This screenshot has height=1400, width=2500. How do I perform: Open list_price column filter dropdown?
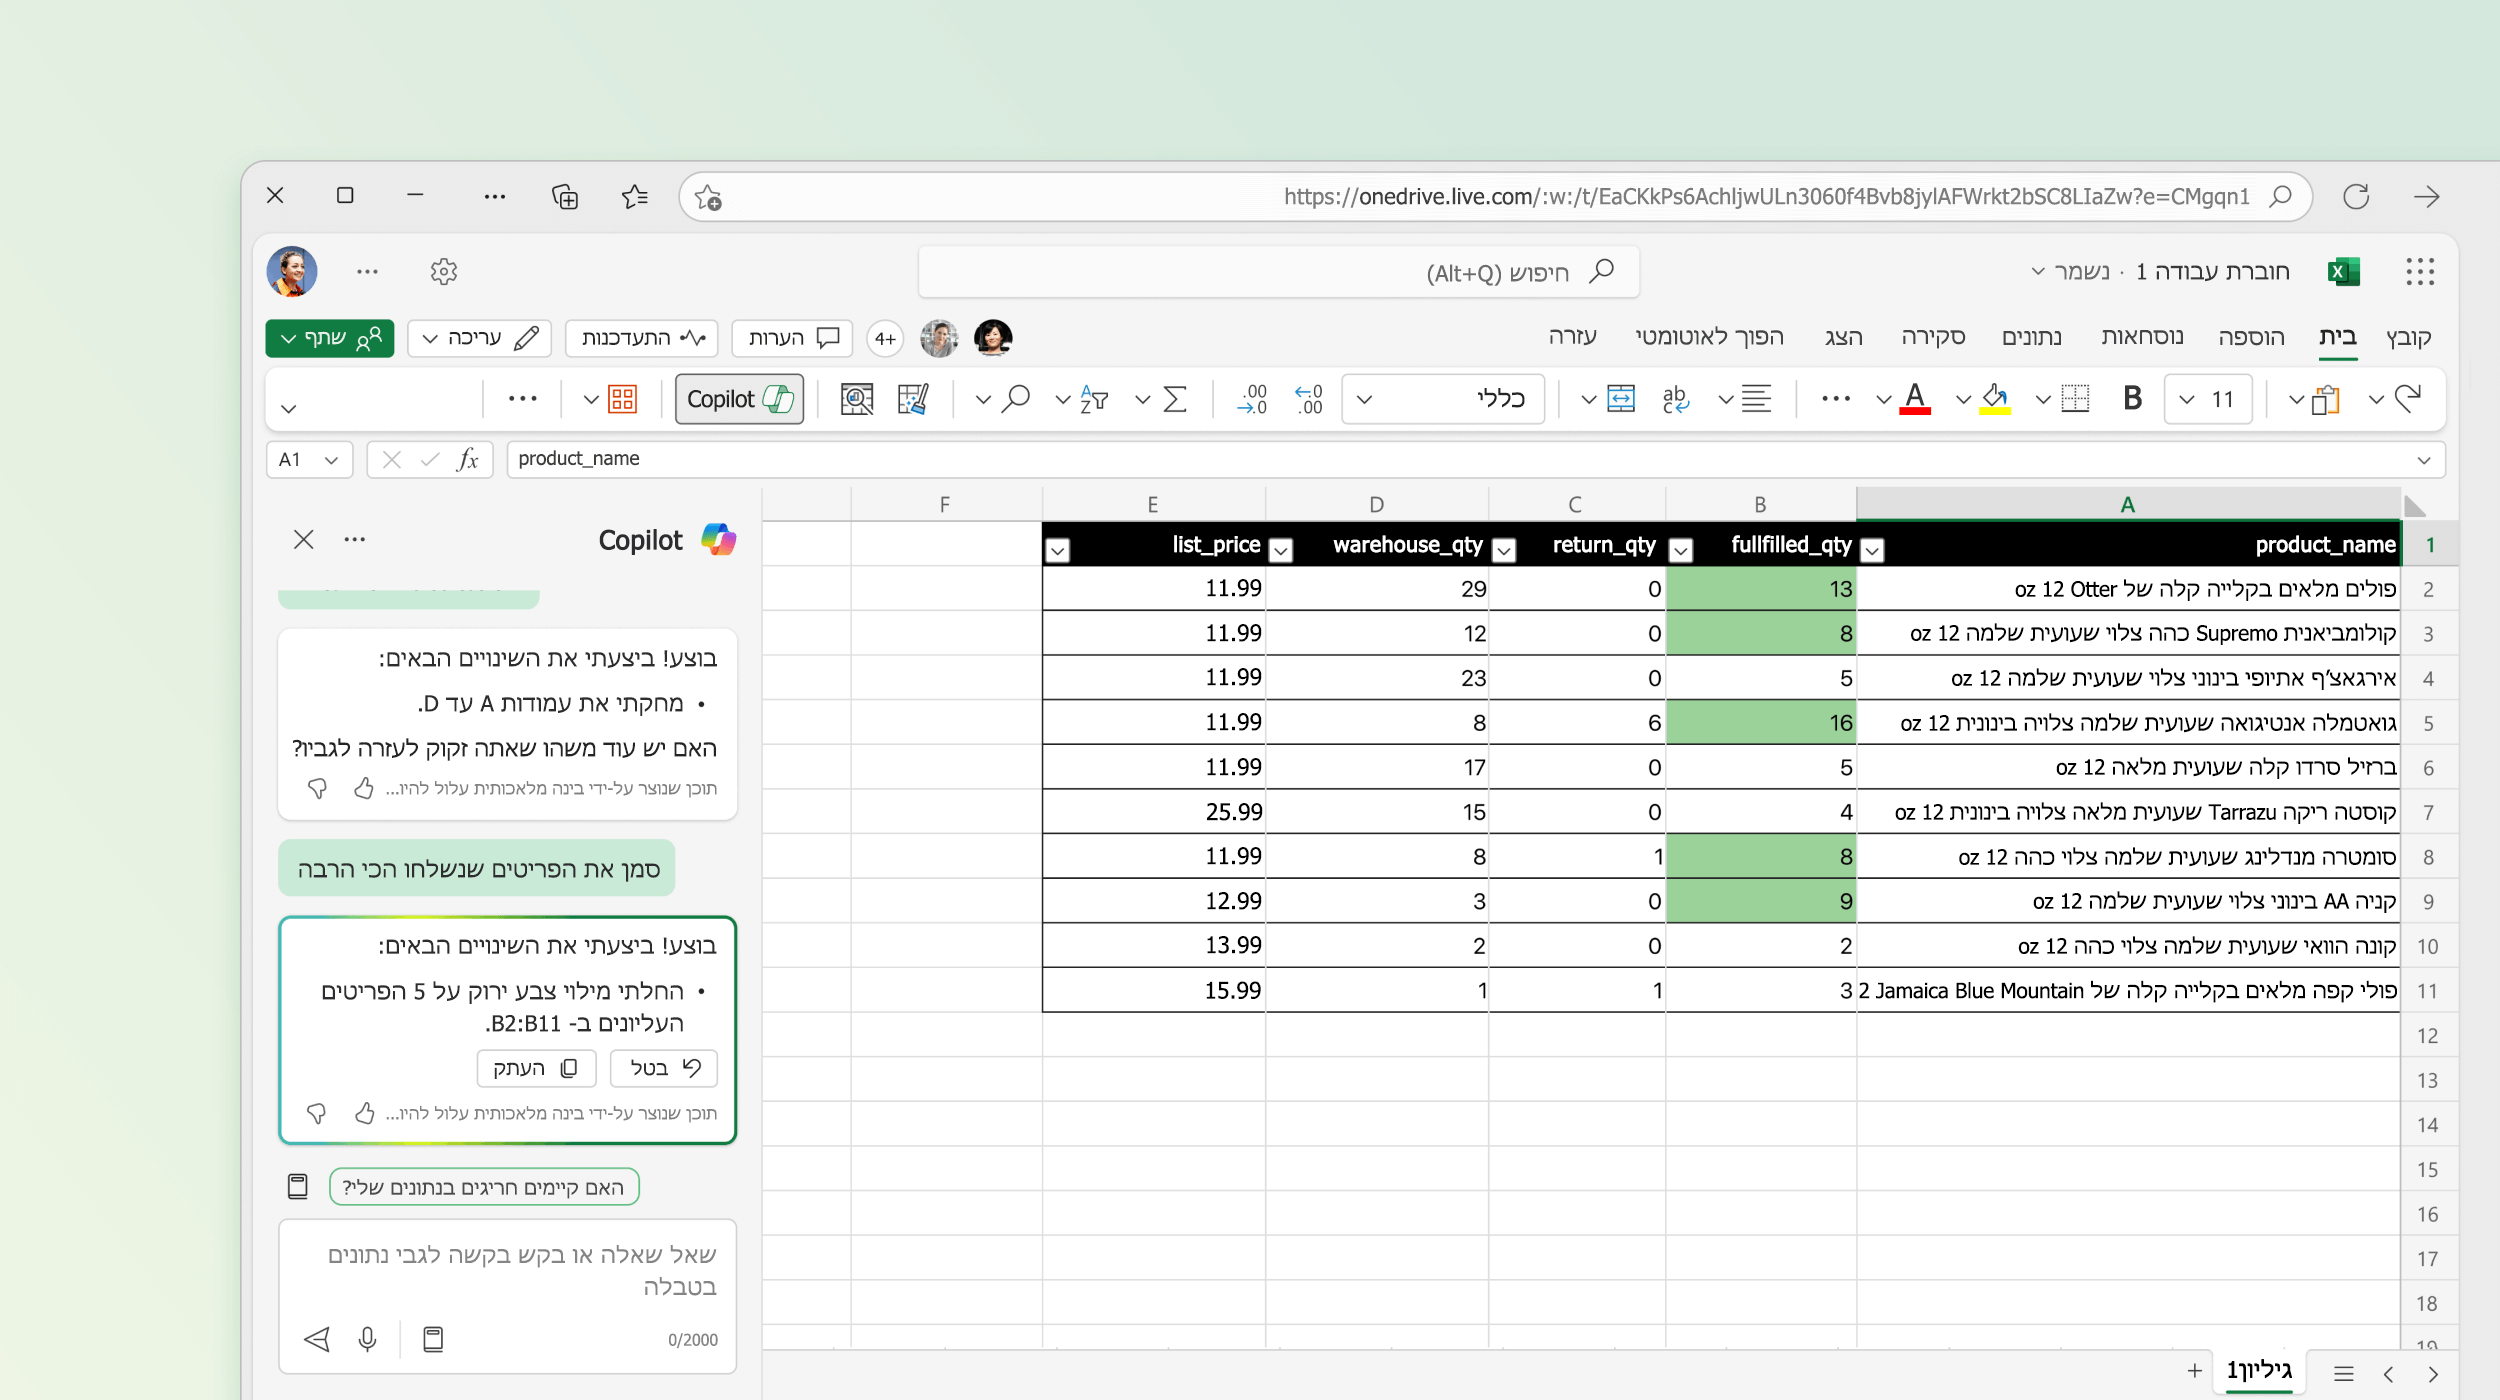(x=1058, y=550)
